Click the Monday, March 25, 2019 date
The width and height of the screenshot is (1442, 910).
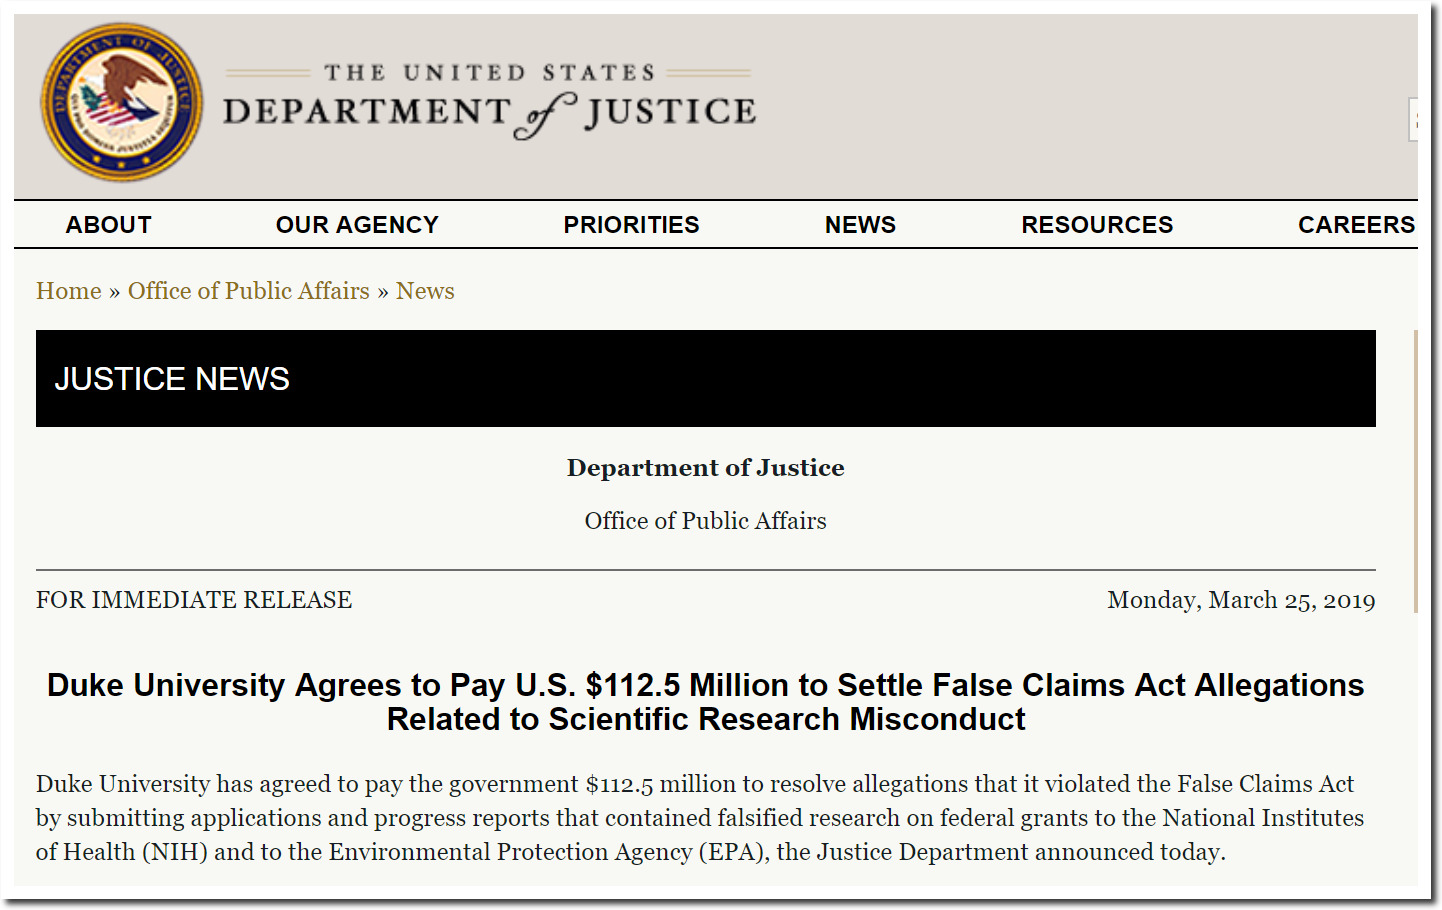[x=1241, y=600]
